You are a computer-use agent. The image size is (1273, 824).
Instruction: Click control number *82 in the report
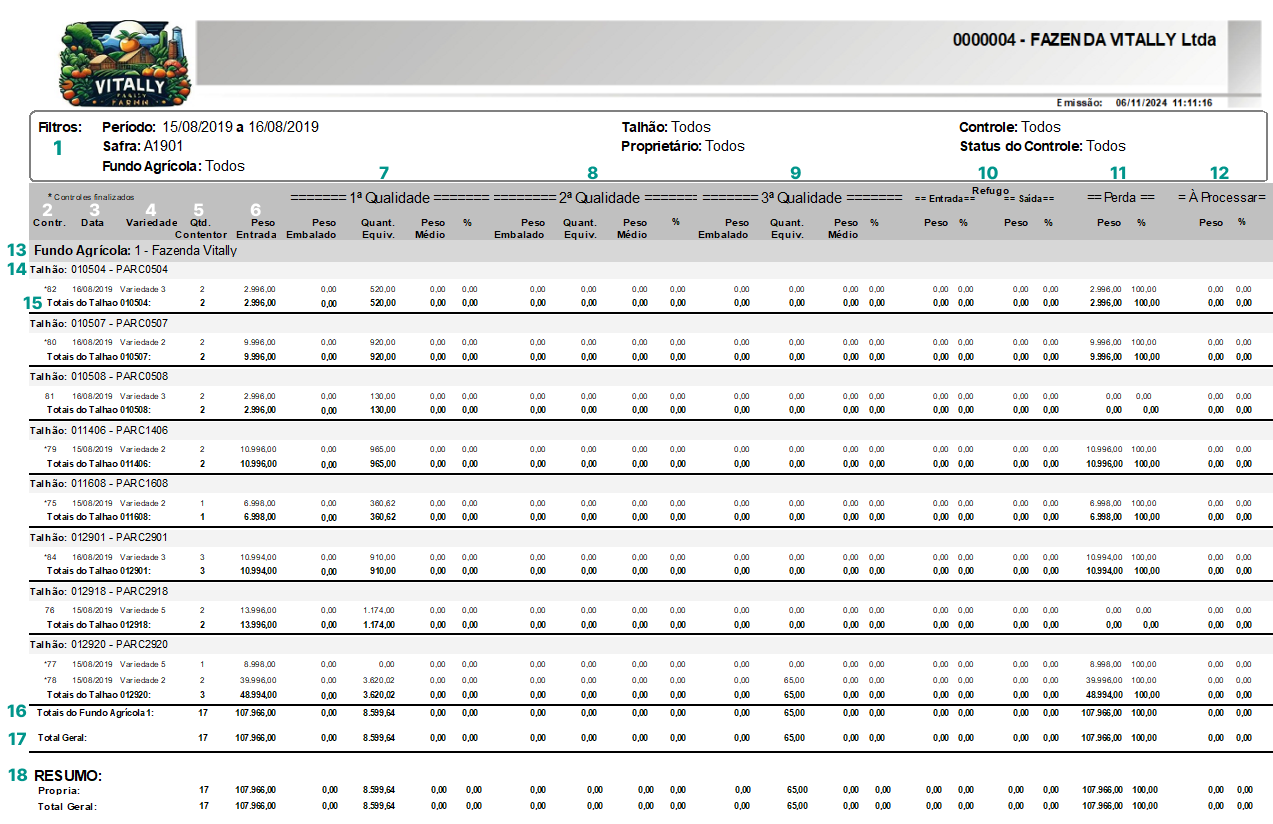[x=50, y=289]
